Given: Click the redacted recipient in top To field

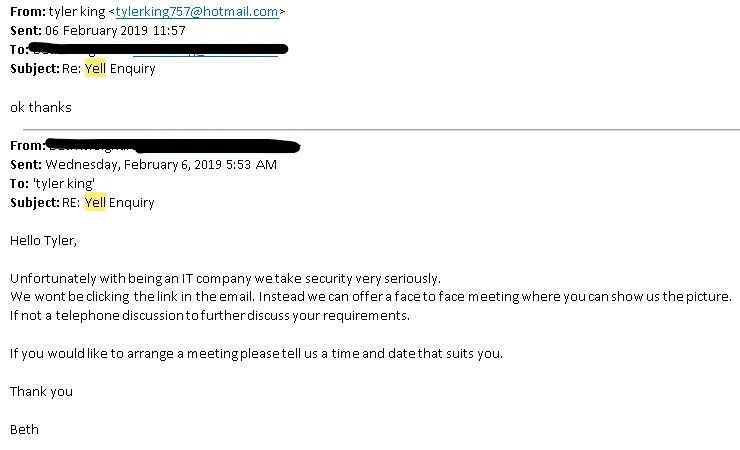Looking at the screenshot, I should point(160,48).
